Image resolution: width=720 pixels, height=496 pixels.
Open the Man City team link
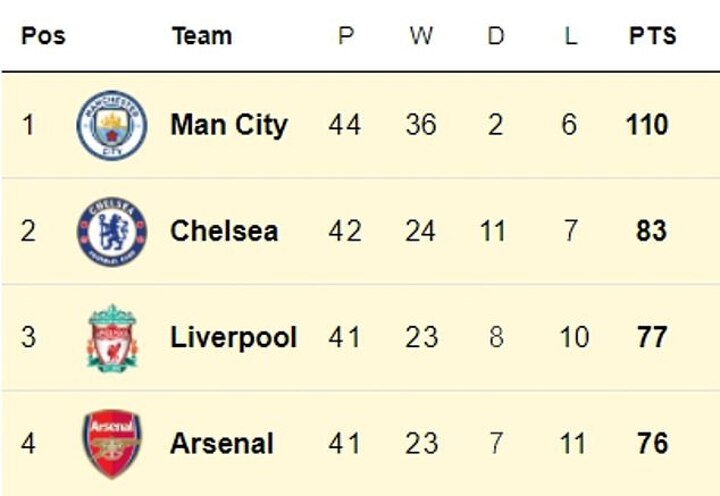point(229,125)
